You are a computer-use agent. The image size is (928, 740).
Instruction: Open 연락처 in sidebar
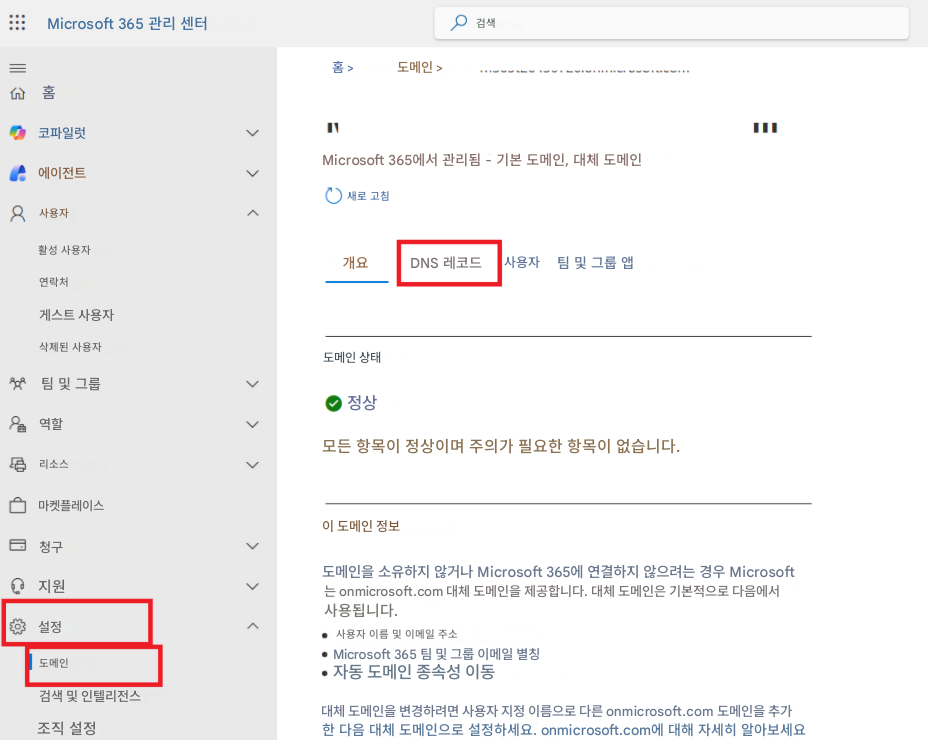pyautogui.click(x=54, y=282)
